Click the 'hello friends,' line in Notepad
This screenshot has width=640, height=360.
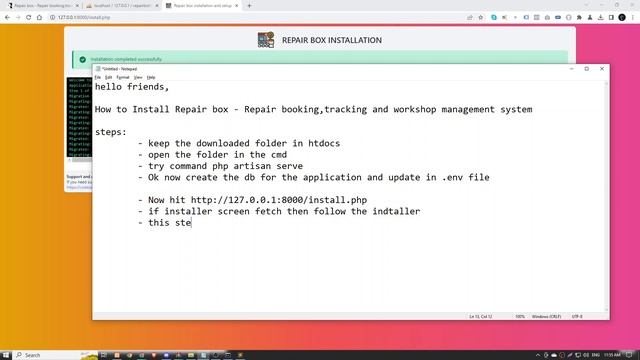(132, 87)
